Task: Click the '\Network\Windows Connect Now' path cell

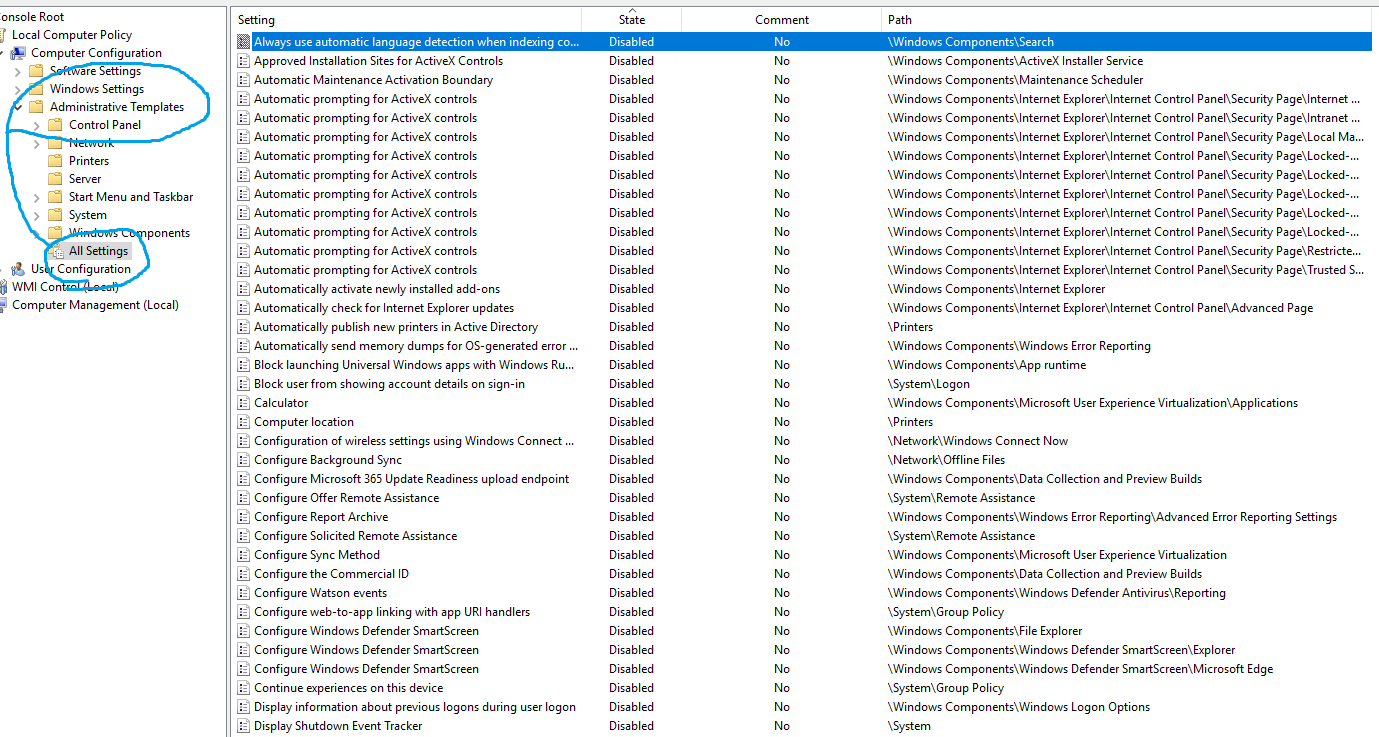Action: (x=977, y=441)
